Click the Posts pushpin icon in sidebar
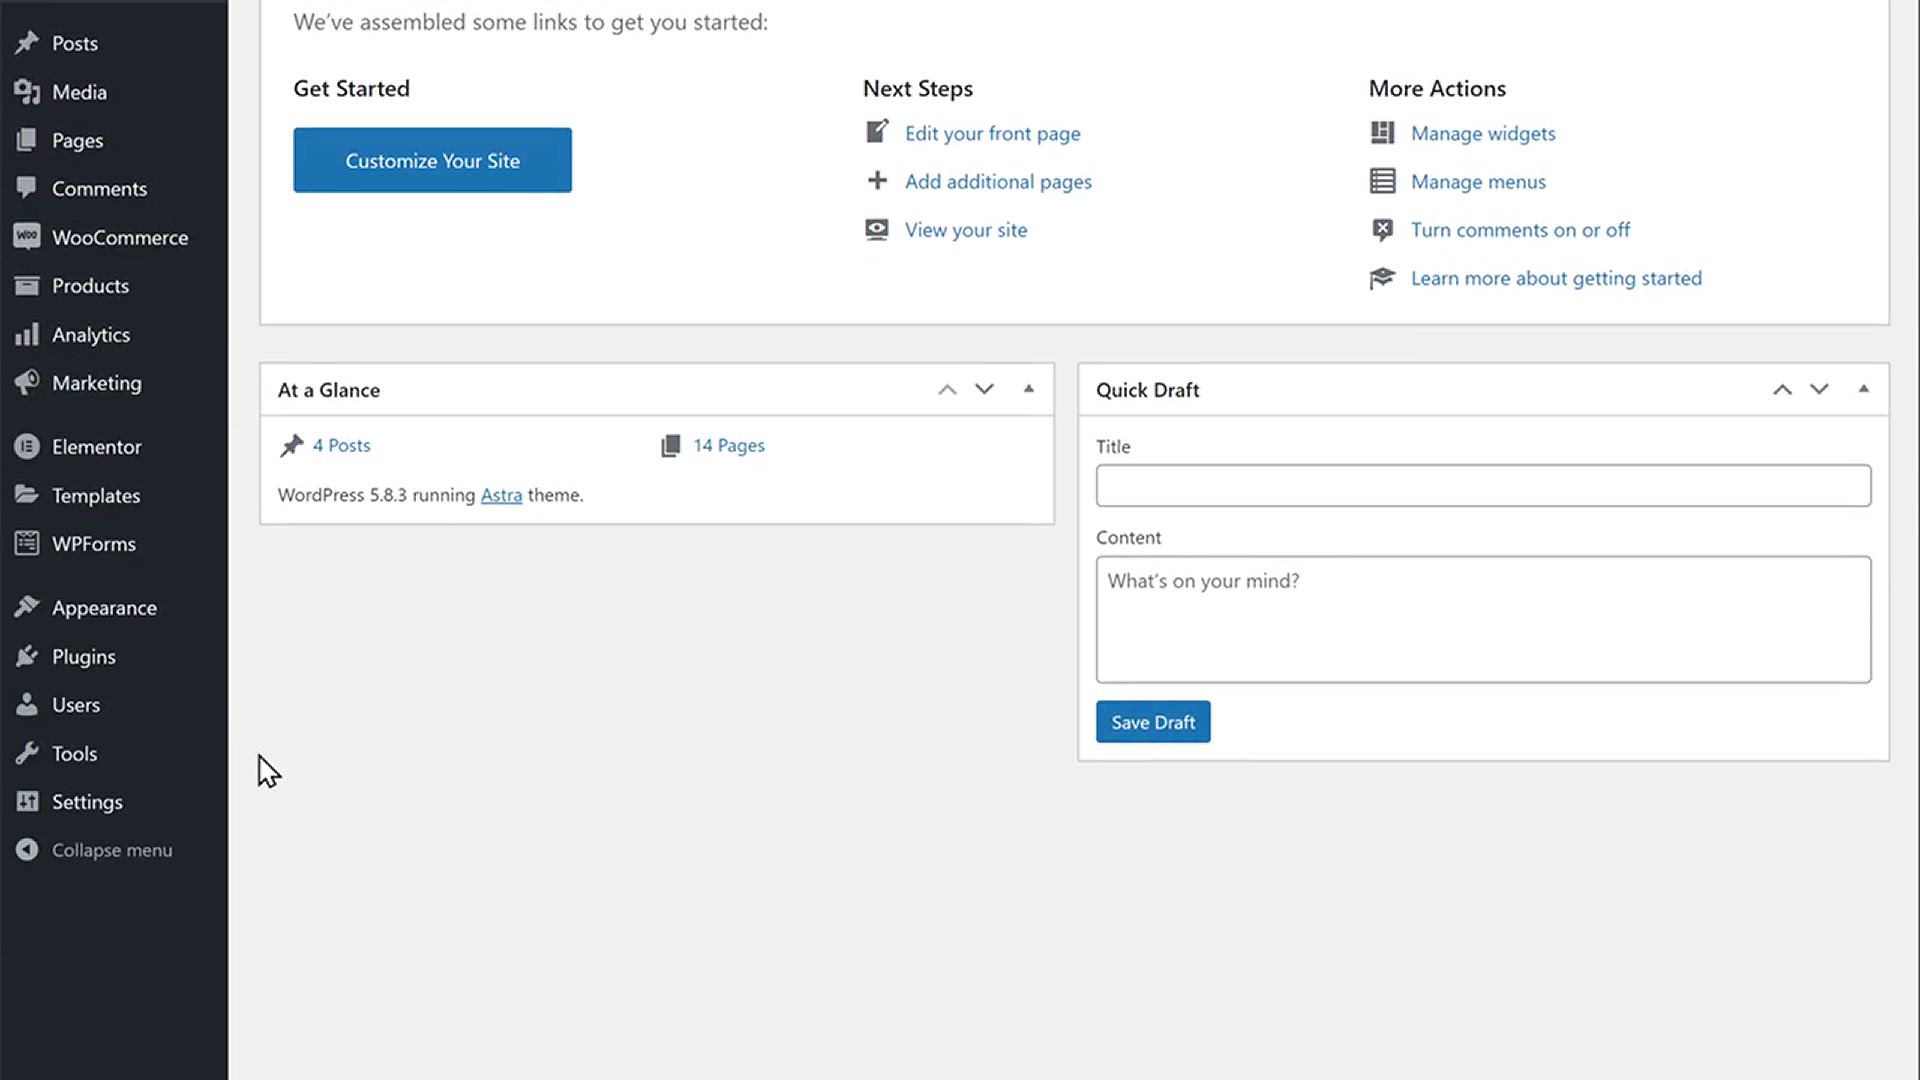This screenshot has width=1920, height=1080. coord(27,43)
